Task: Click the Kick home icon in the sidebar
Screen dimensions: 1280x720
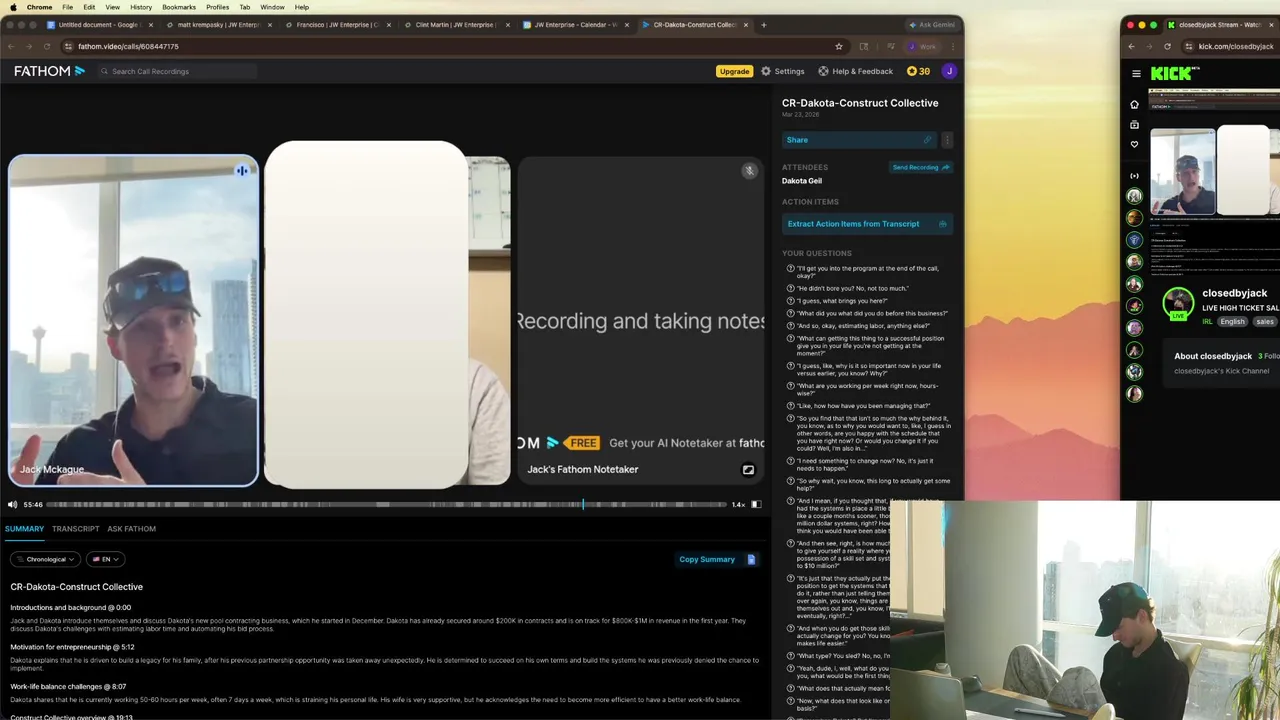Action: click(1134, 104)
